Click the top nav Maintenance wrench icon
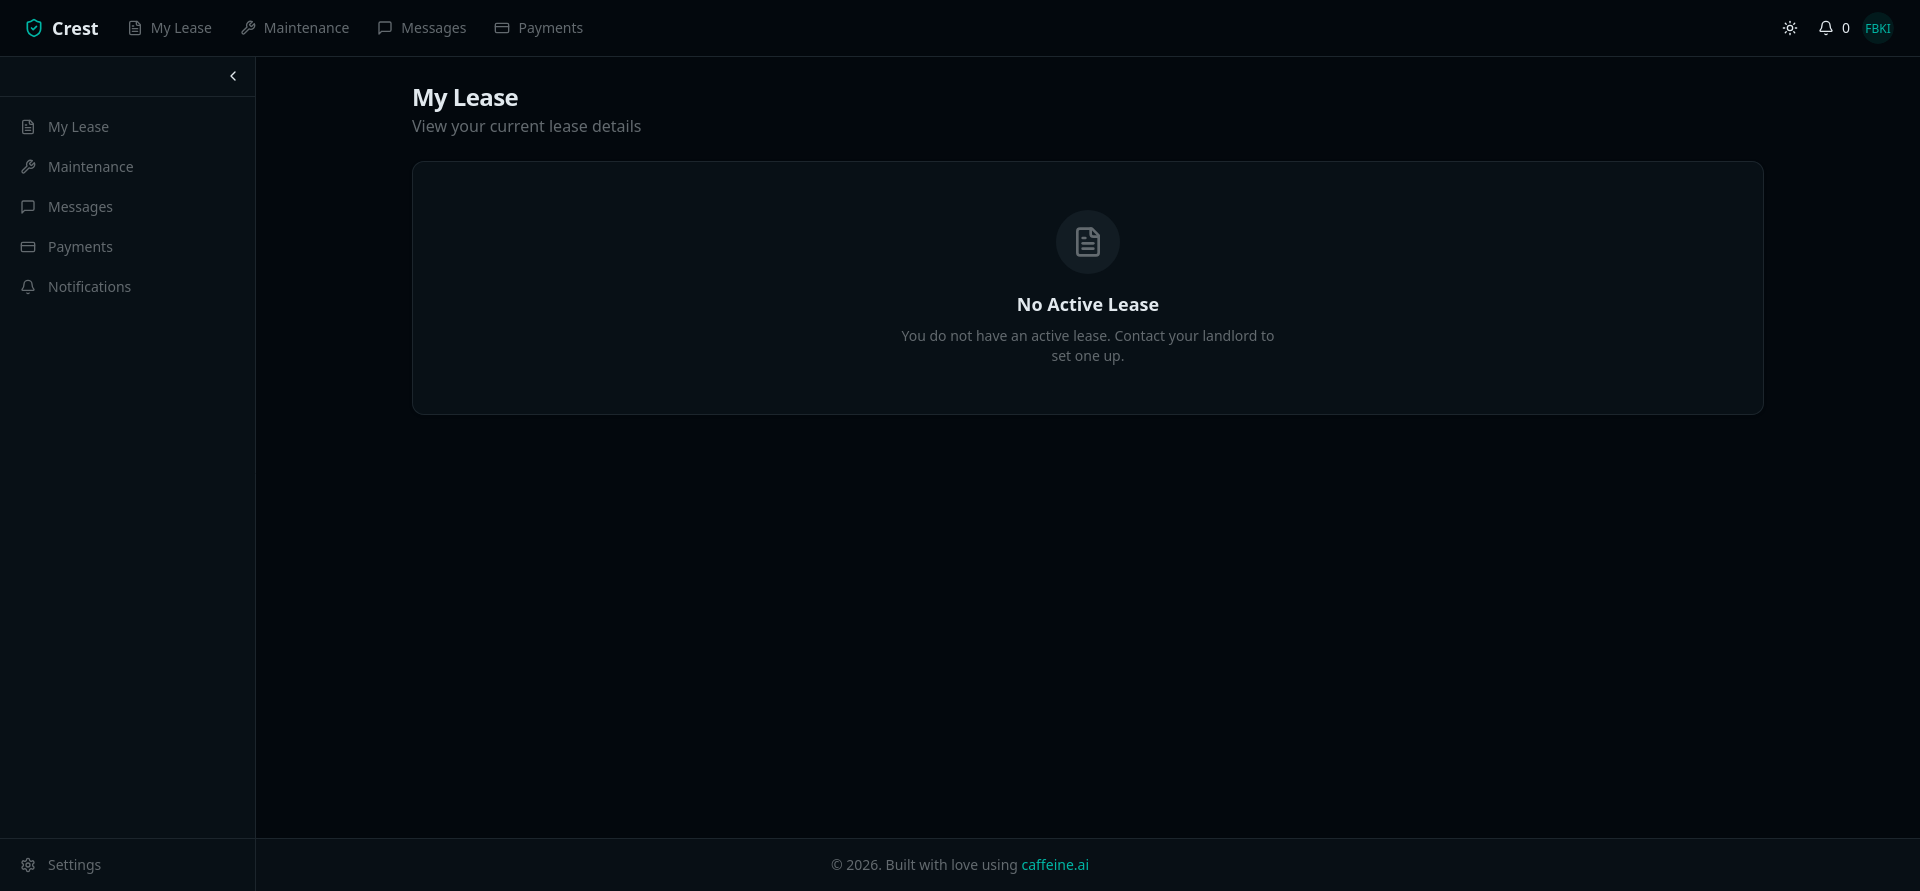Image resolution: width=1920 pixels, height=891 pixels. point(248,28)
